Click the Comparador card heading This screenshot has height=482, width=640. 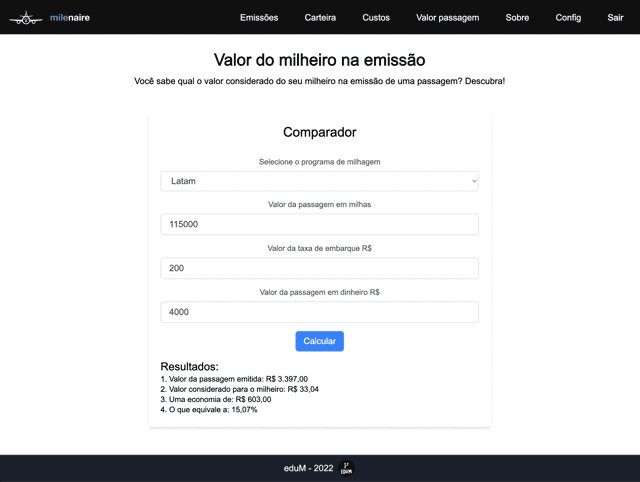click(320, 132)
